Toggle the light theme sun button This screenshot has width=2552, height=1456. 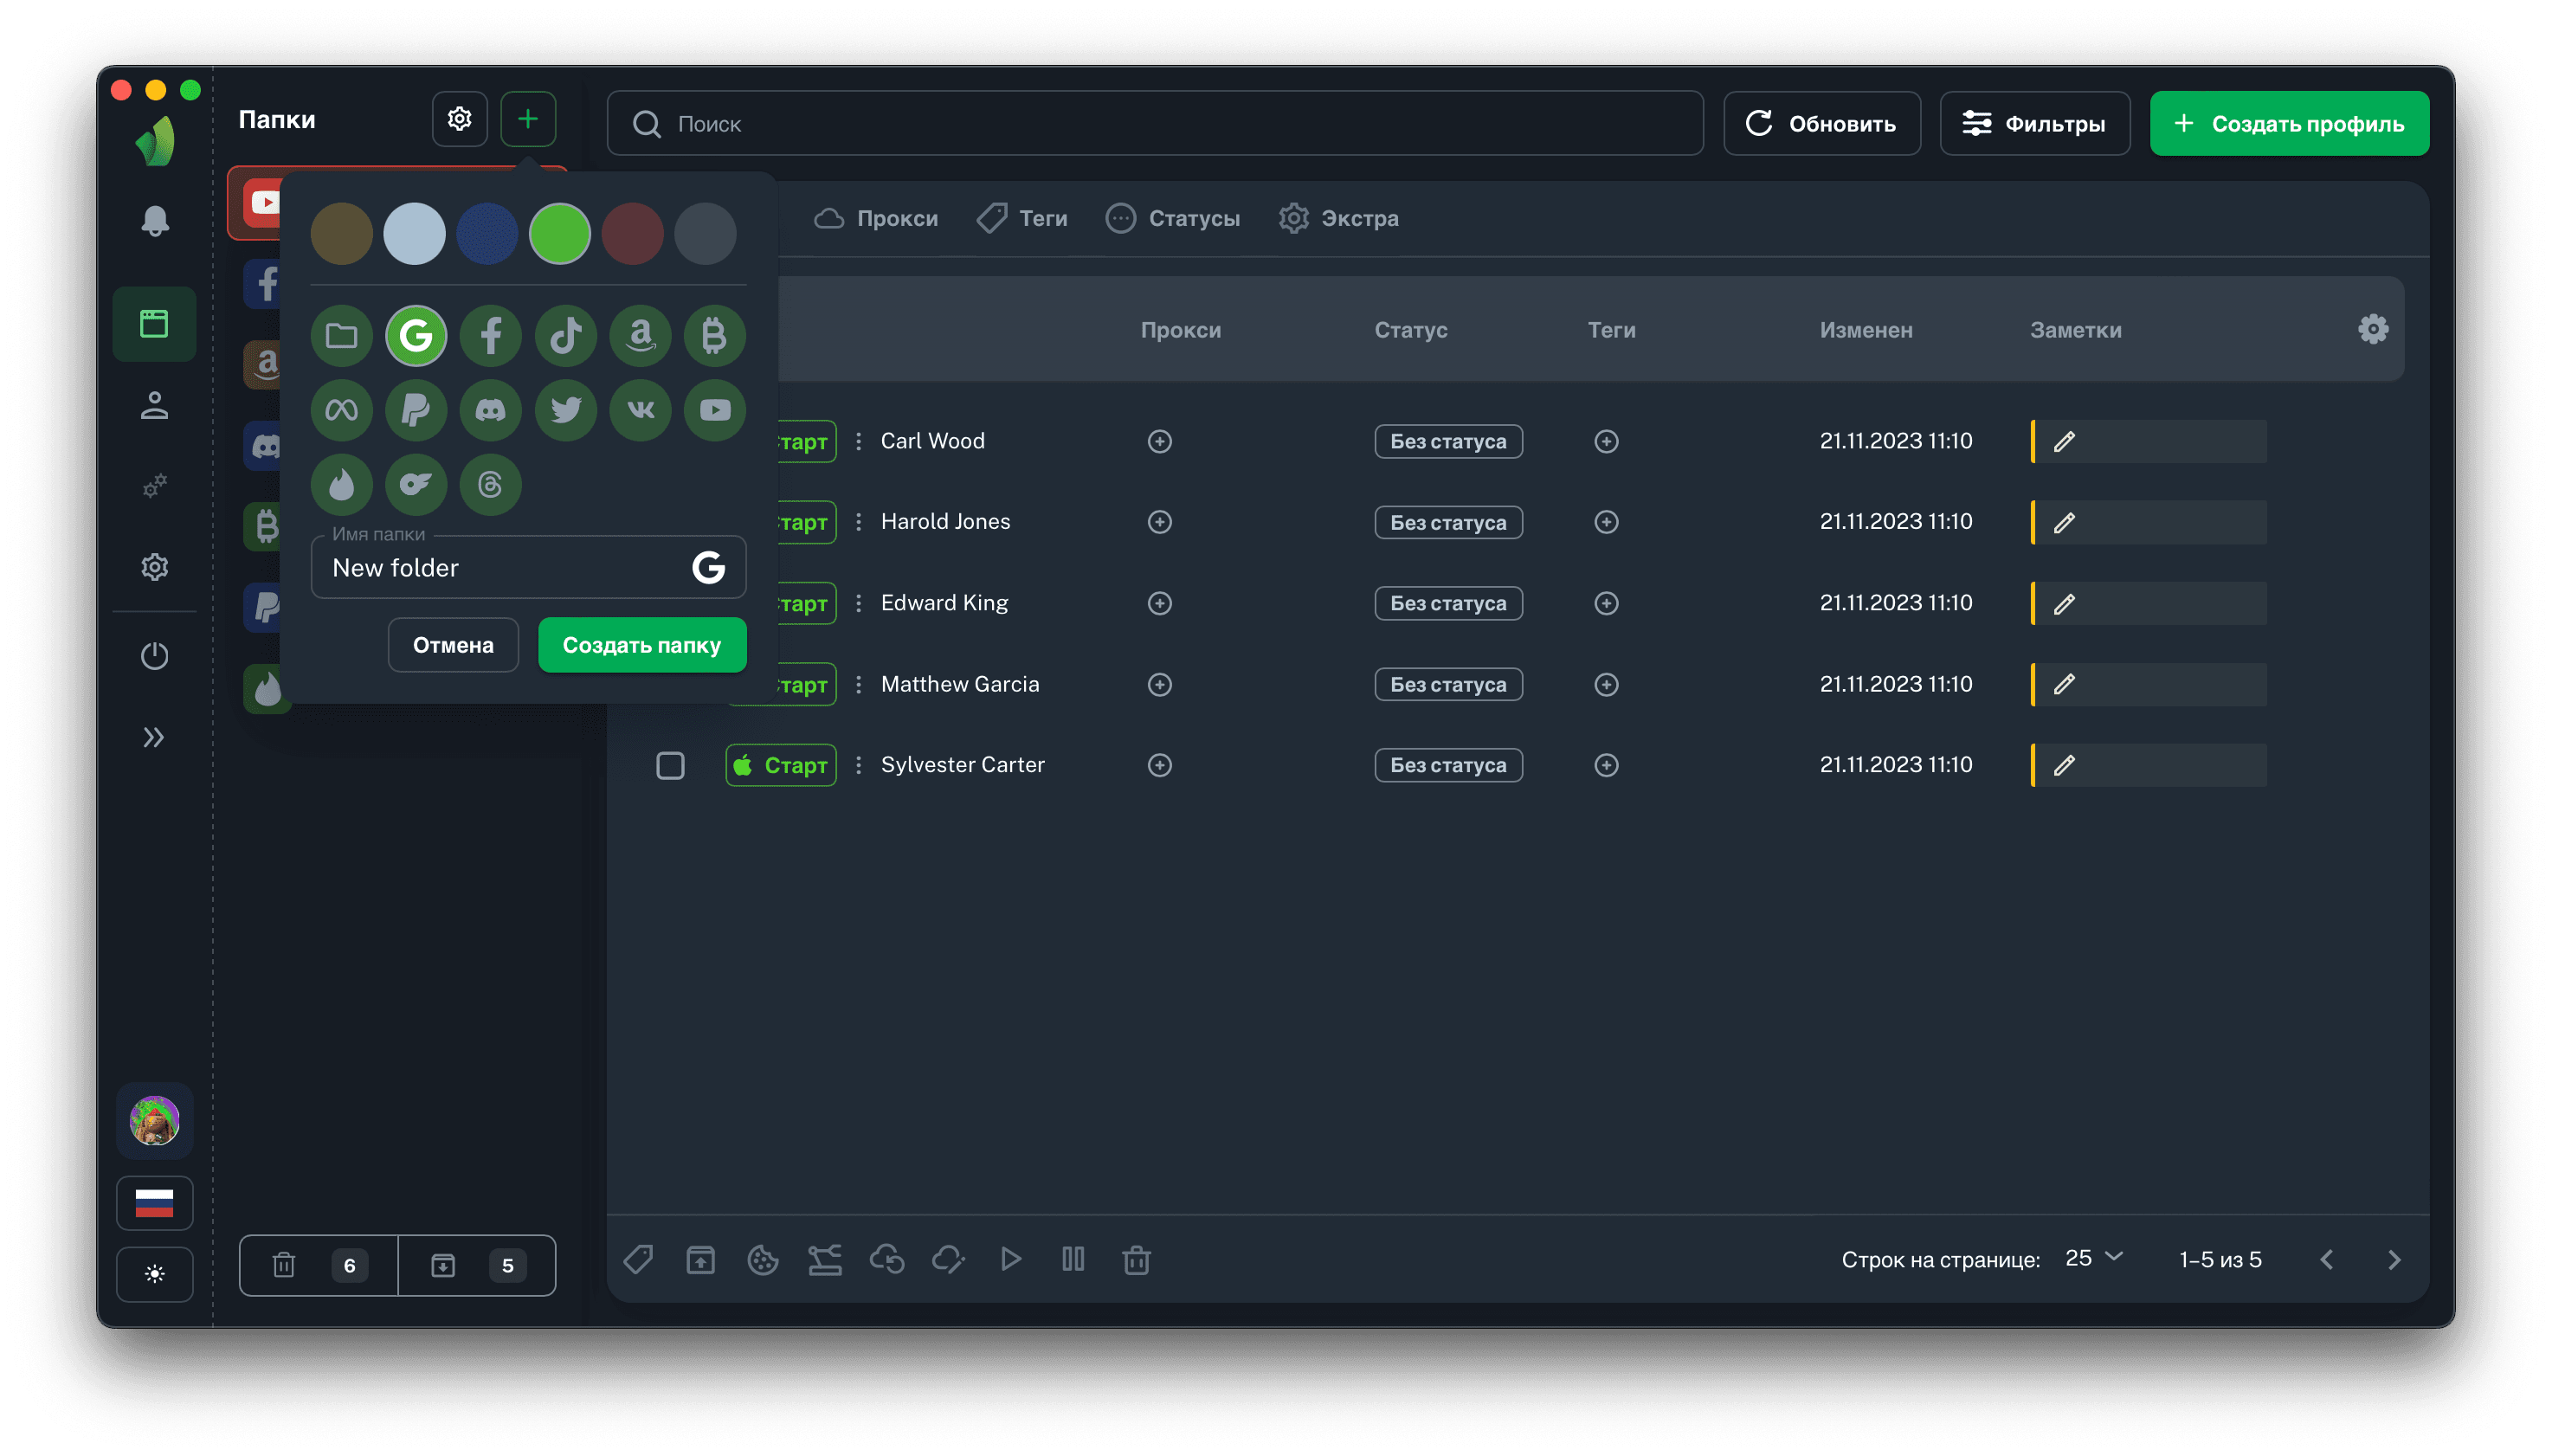[154, 1274]
